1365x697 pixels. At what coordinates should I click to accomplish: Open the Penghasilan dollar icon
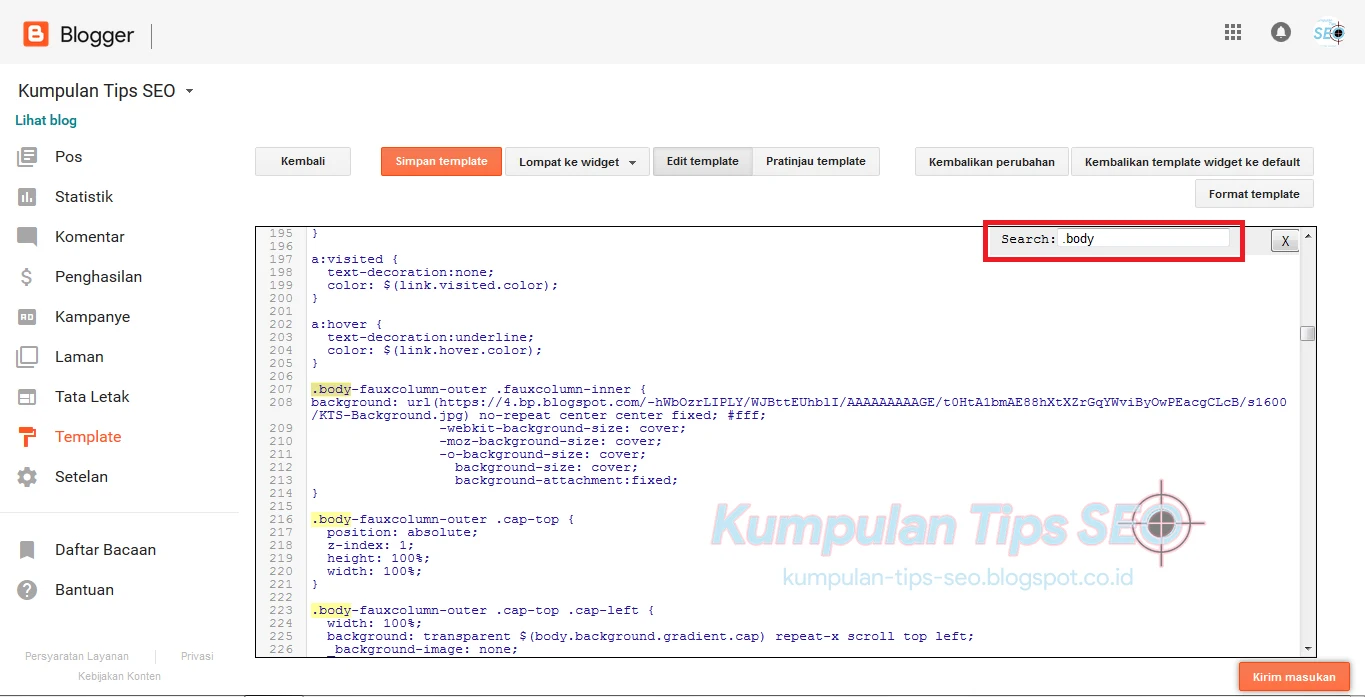(36, 276)
